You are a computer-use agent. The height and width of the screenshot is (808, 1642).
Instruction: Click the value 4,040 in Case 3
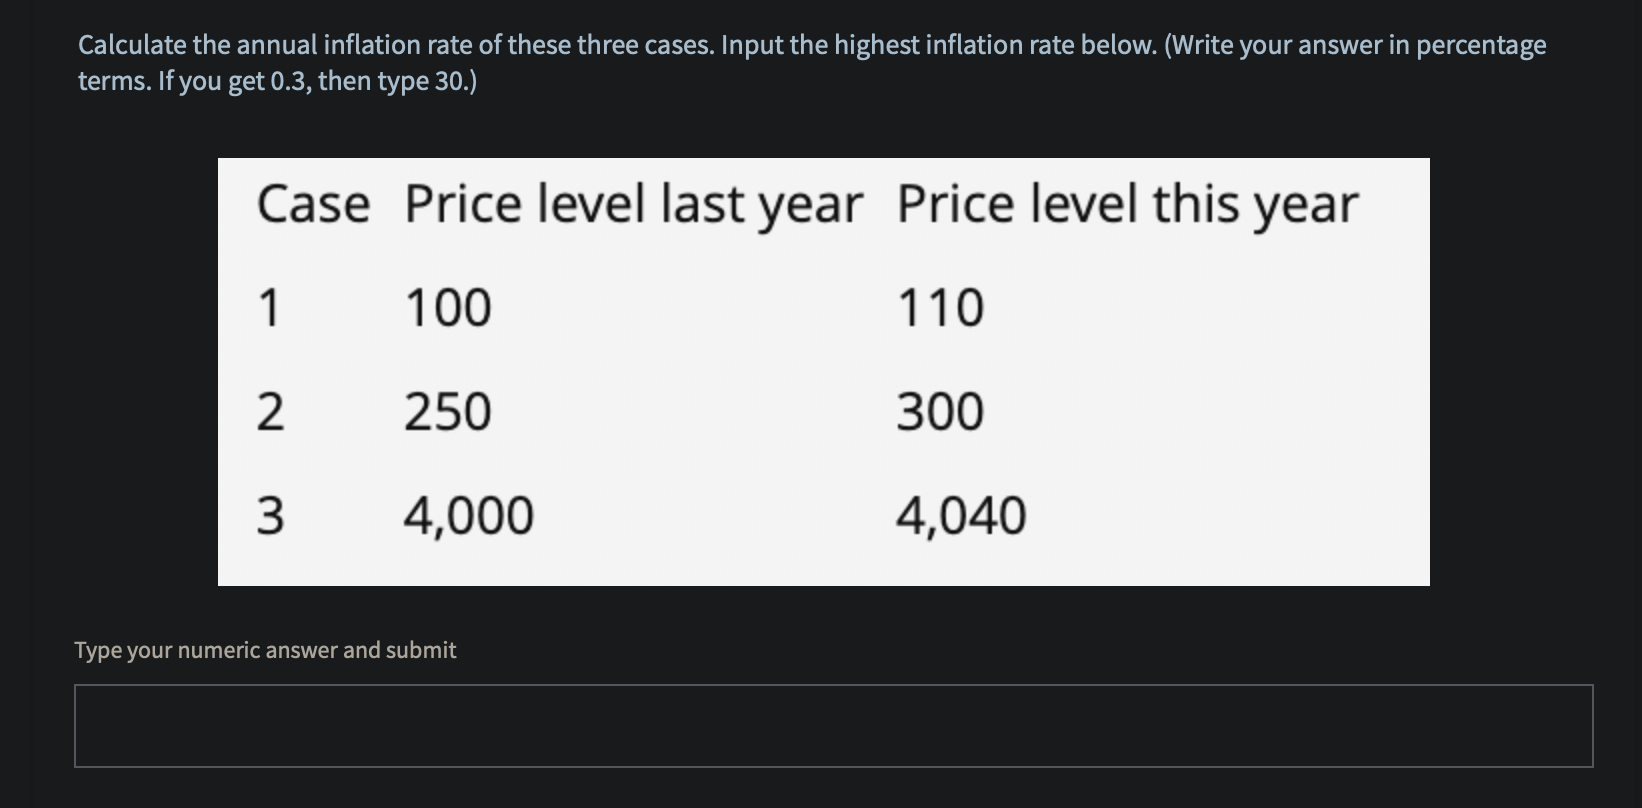click(961, 514)
